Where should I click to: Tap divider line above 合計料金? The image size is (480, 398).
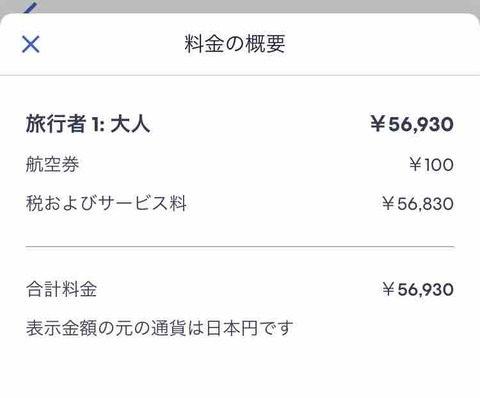[x=240, y=247]
